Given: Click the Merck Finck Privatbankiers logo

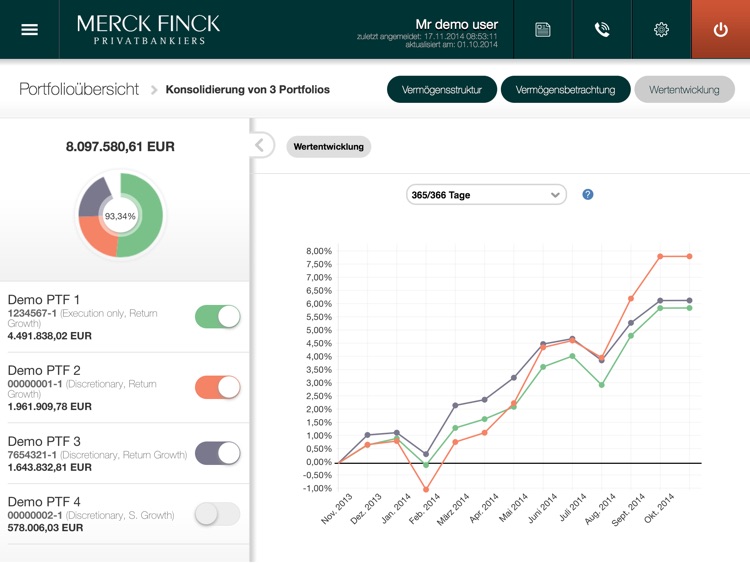Looking at the screenshot, I should click(x=148, y=30).
